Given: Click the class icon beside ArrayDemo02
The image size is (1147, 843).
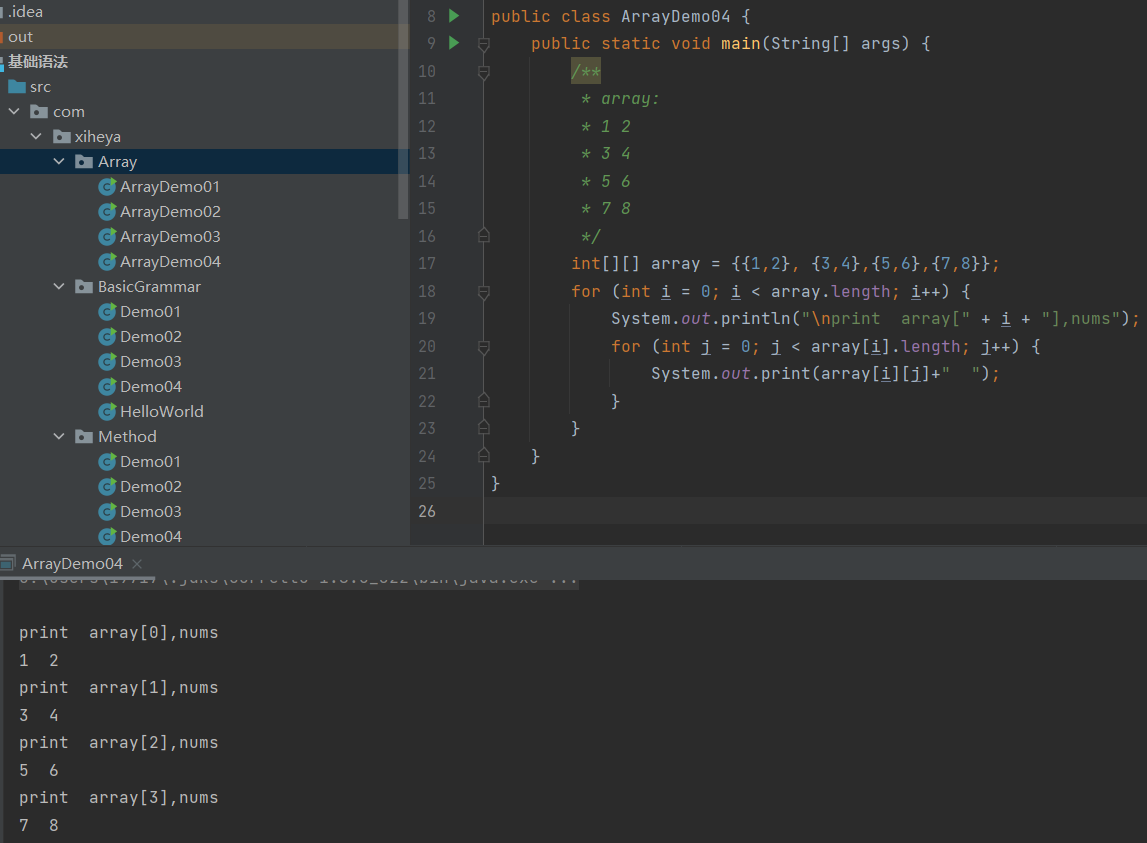Looking at the screenshot, I should 108,211.
